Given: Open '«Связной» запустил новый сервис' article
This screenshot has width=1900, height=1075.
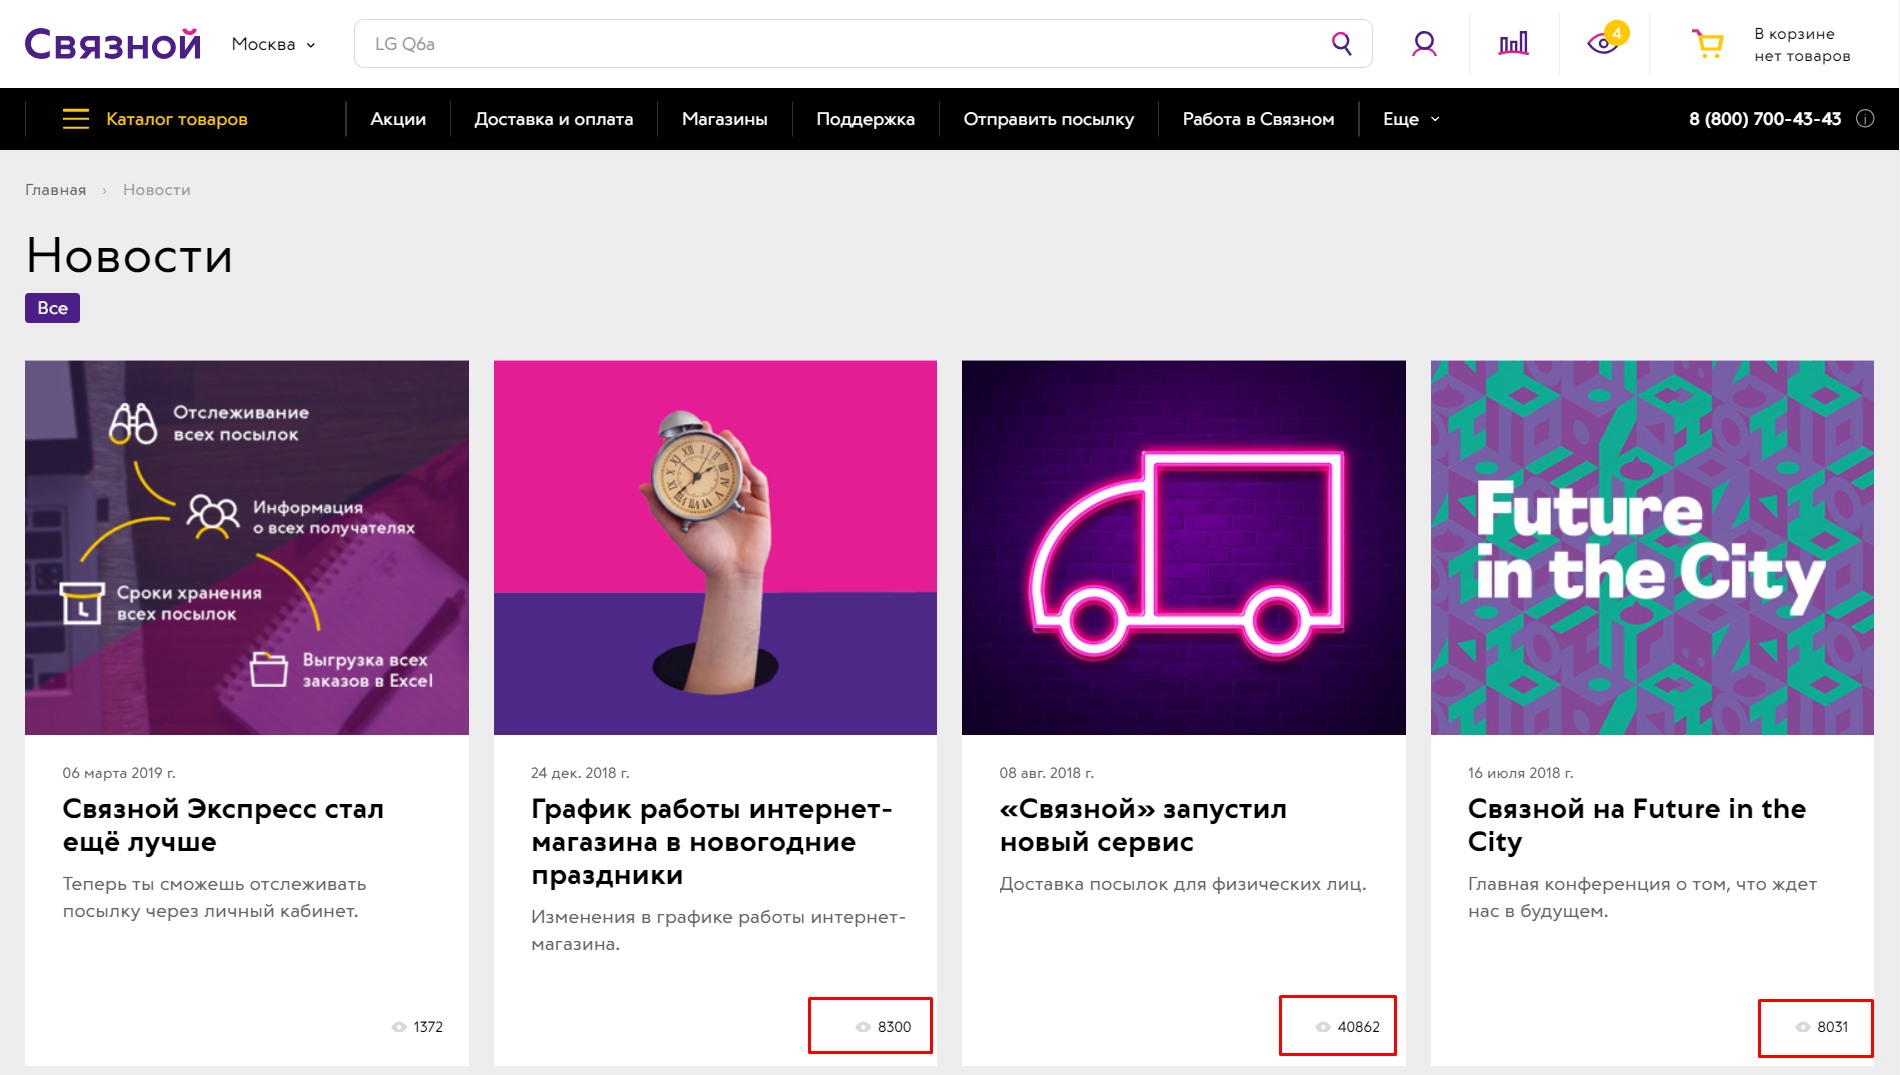Looking at the screenshot, I should 1143,825.
